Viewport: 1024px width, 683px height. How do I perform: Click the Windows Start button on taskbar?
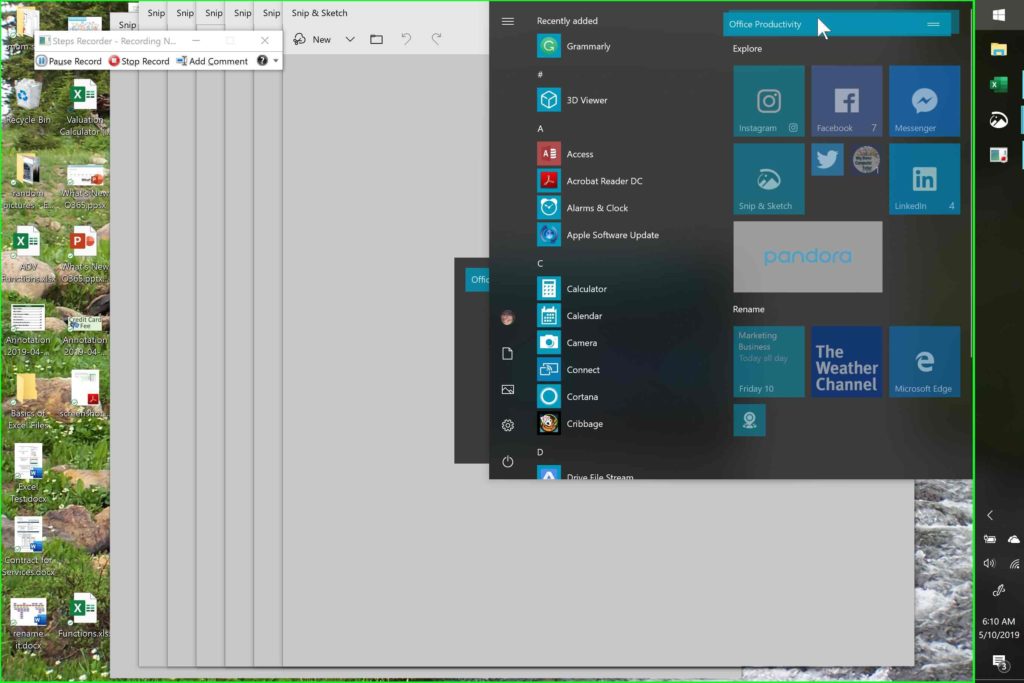click(x=999, y=16)
